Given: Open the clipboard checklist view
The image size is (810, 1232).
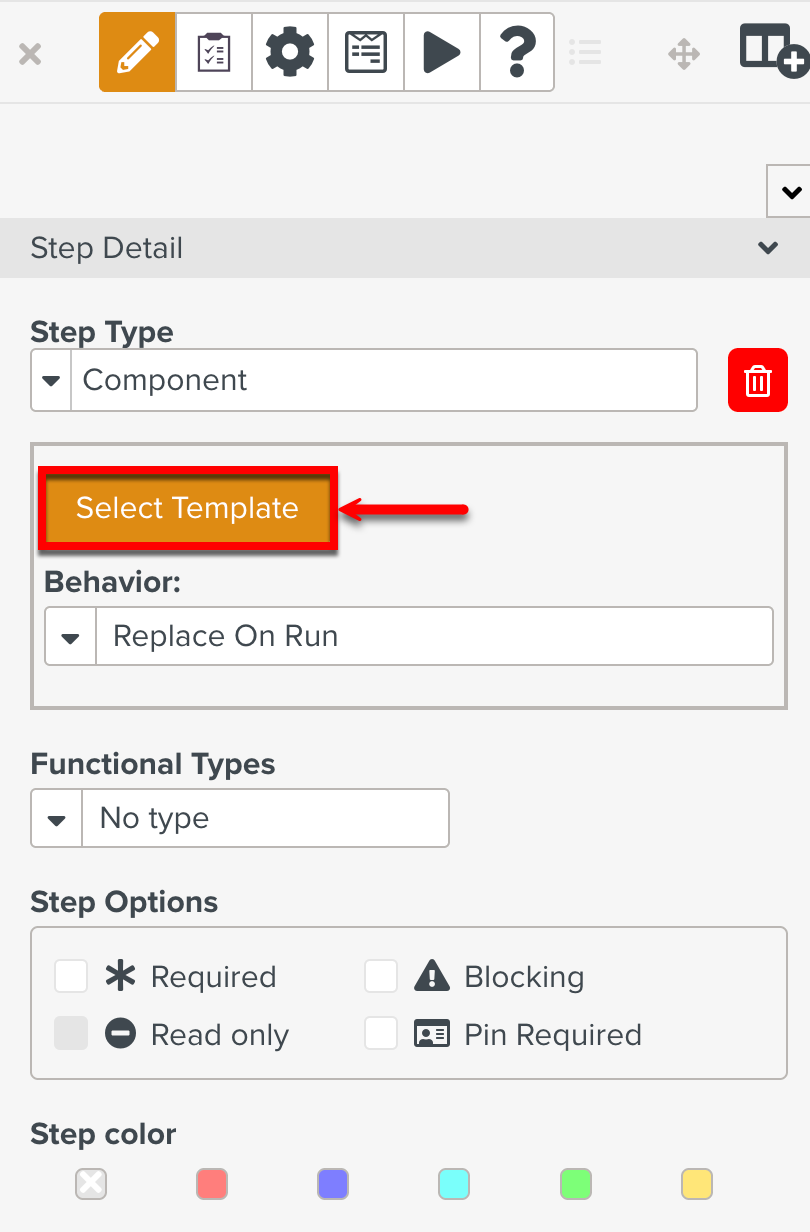Looking at the screenshot, I should point(213,52).
